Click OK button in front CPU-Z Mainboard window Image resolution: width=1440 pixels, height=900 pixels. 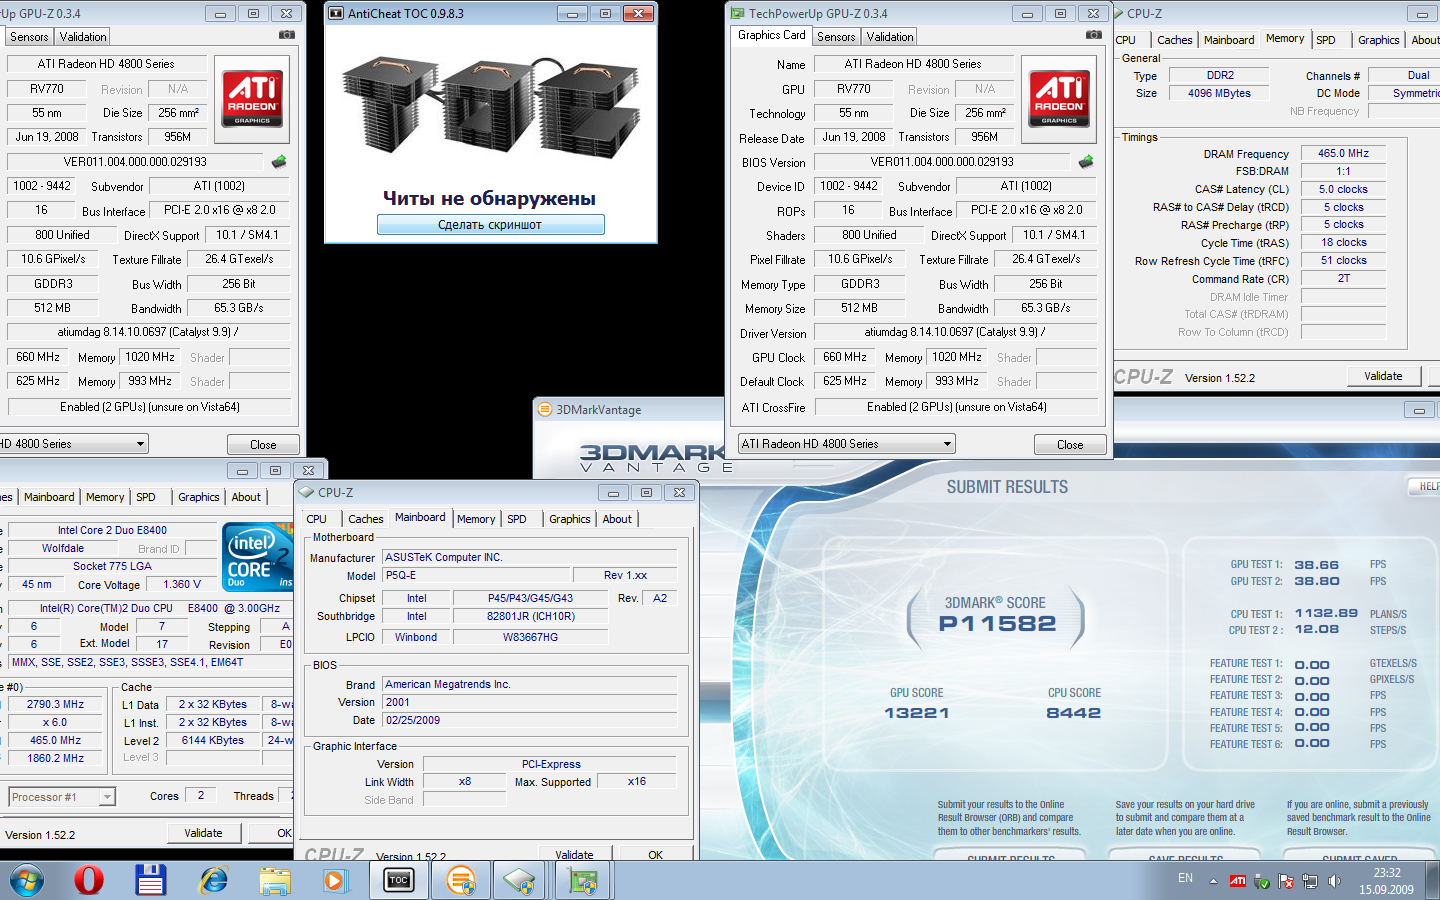[x=655, y=855]
